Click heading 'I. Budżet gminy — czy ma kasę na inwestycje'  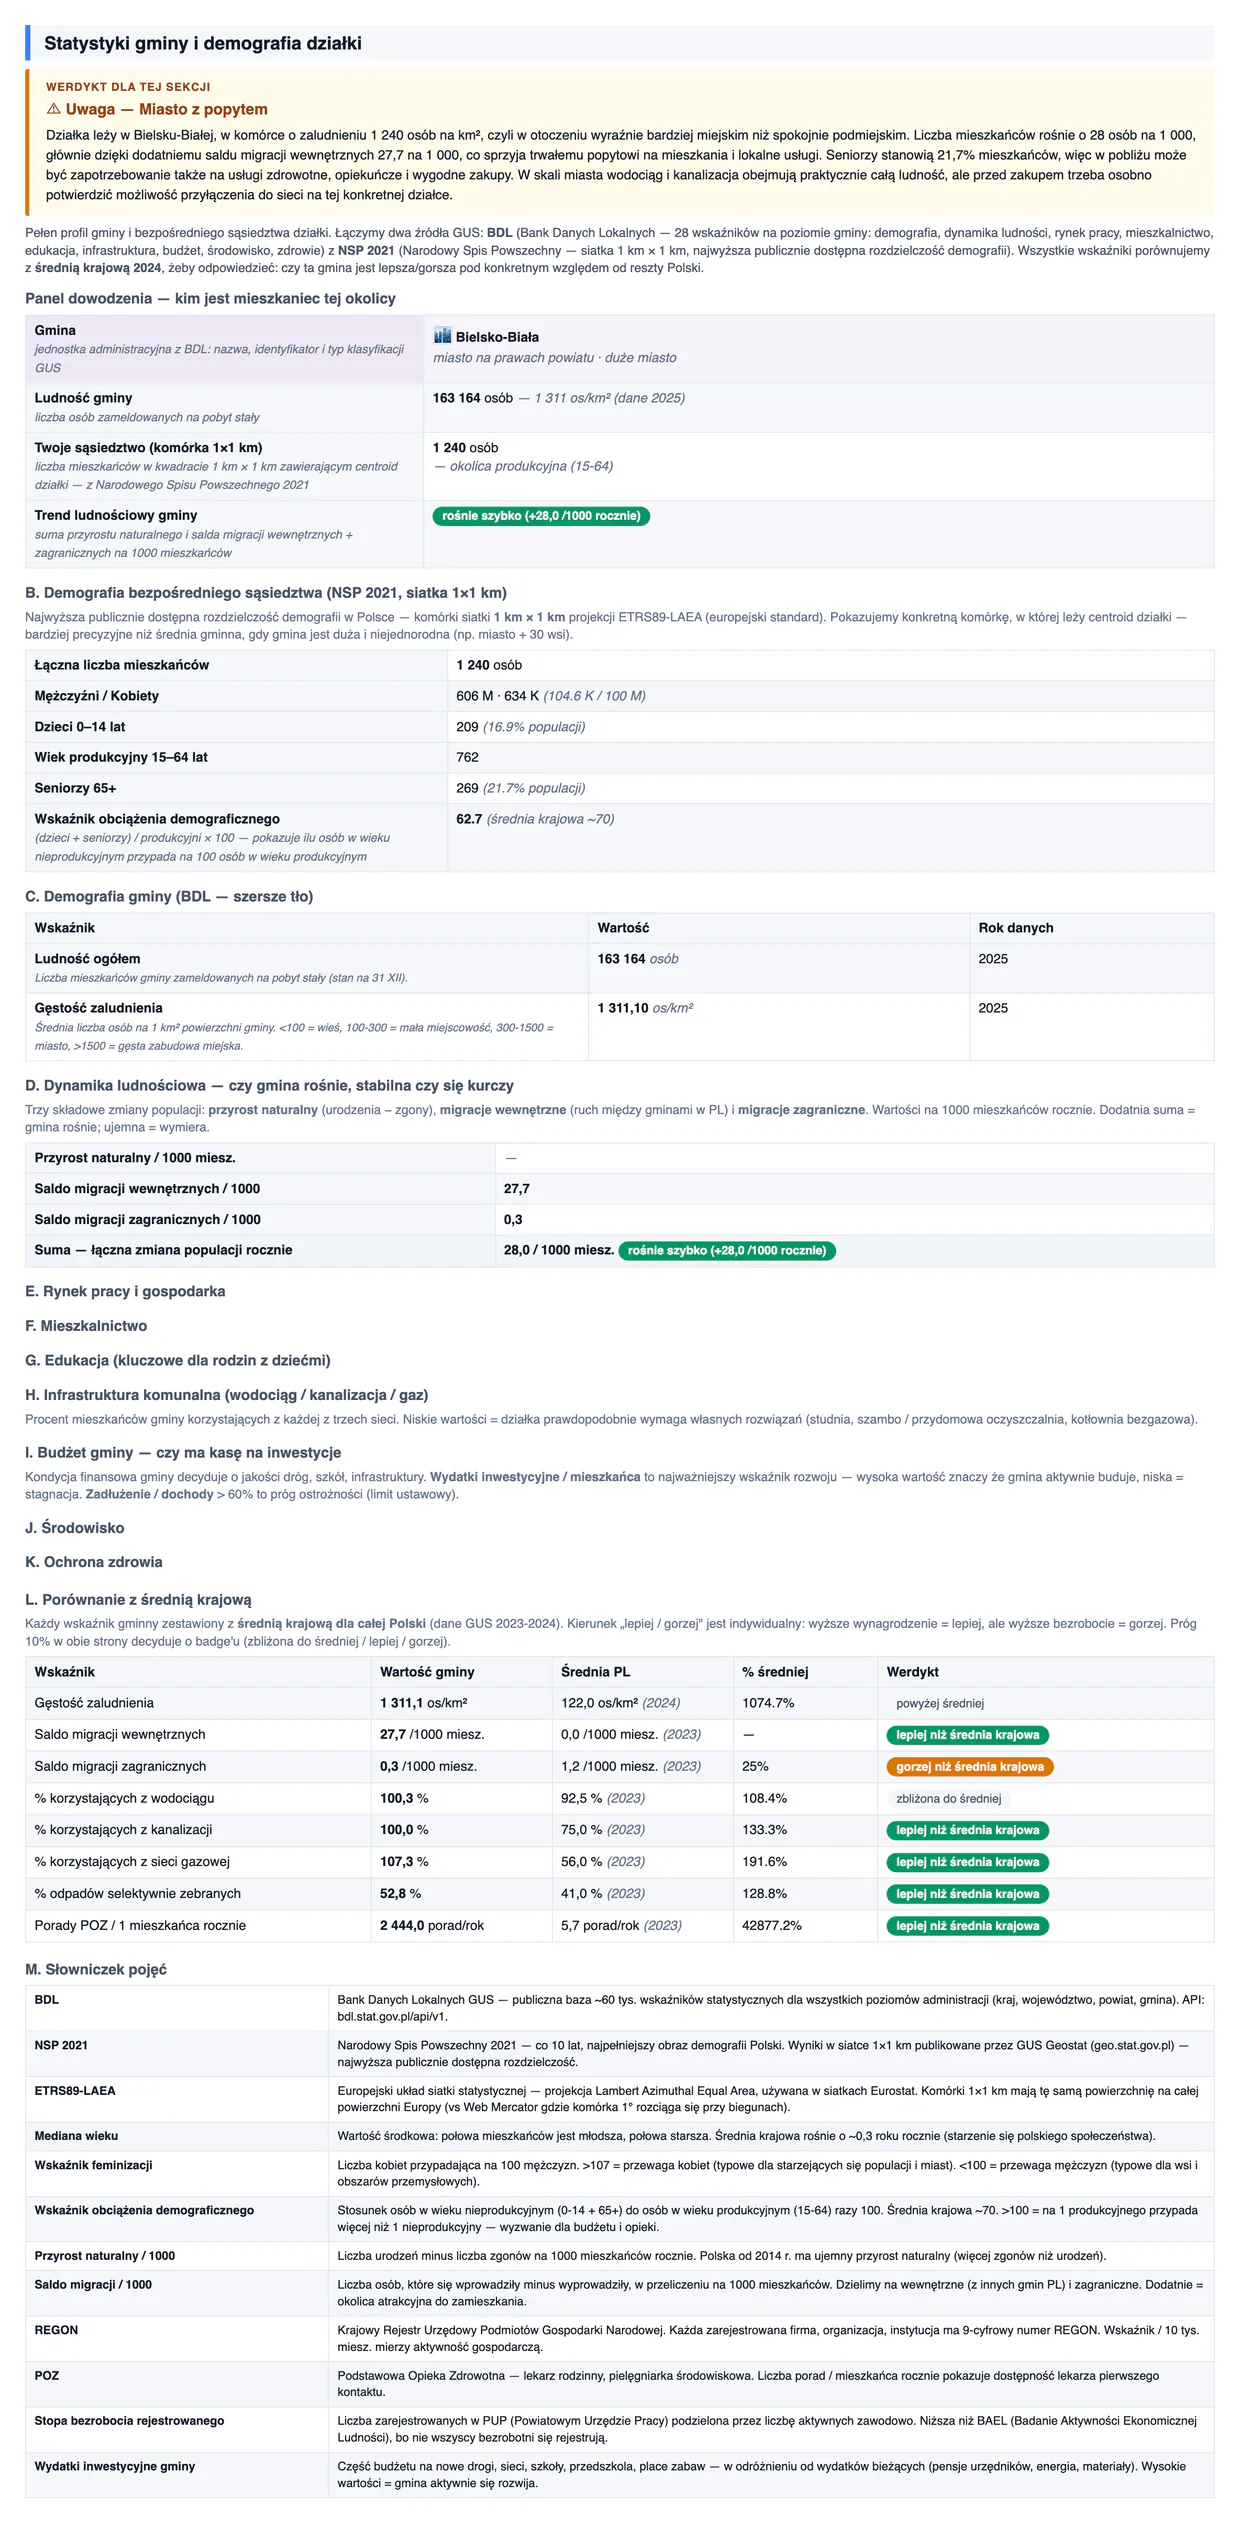[183, 1452]
